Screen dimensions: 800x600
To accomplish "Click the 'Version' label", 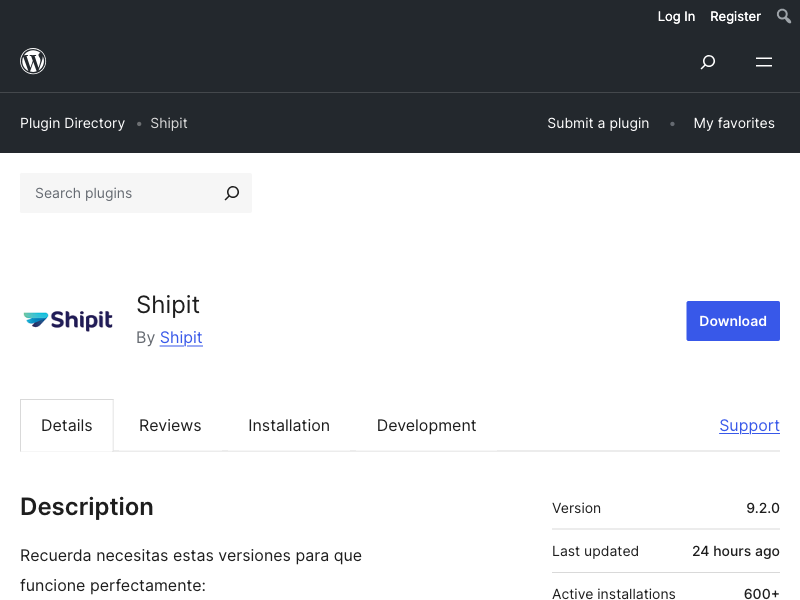I will click(x=576, y=508).
